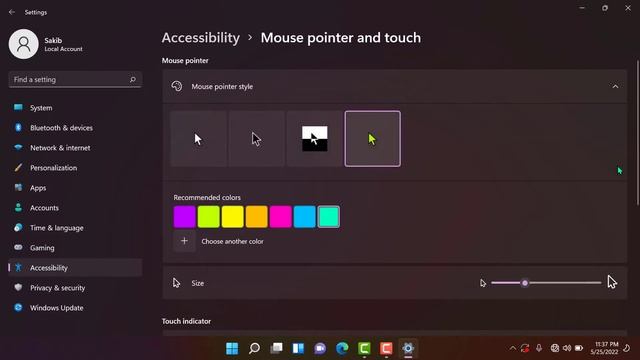Pick the pink recommended color
This screenshot has height=360, width=640.
pos(280,217)
